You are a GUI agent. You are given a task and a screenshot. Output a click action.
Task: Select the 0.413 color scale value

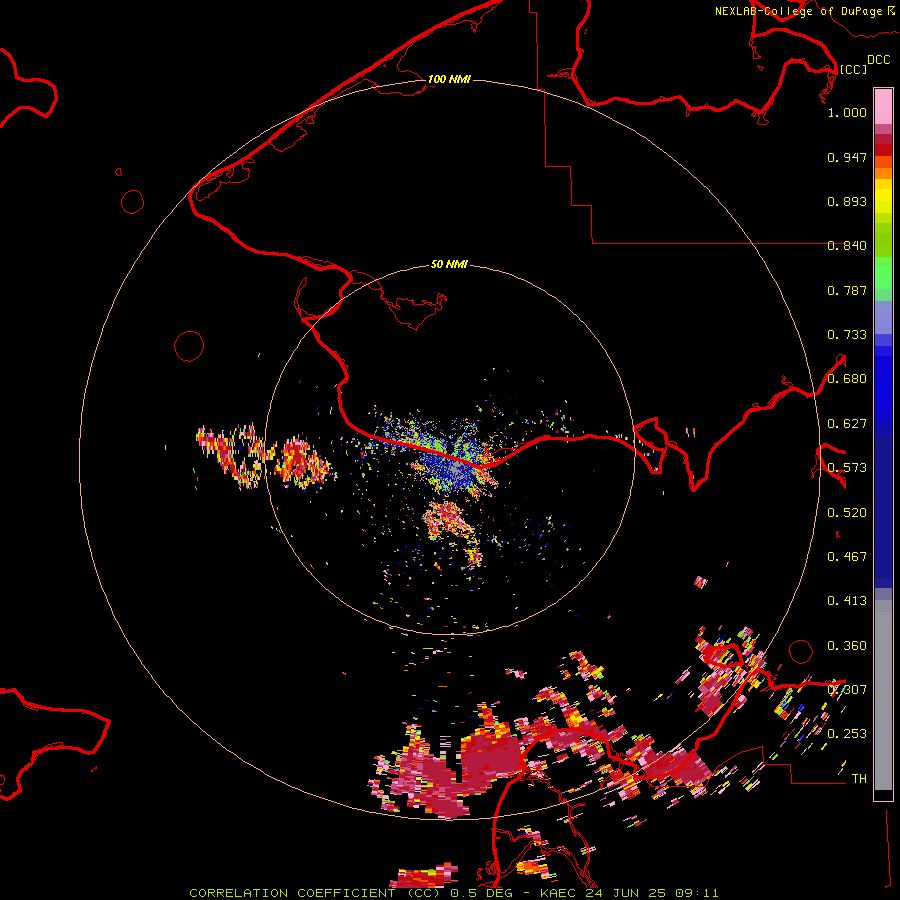847,601
